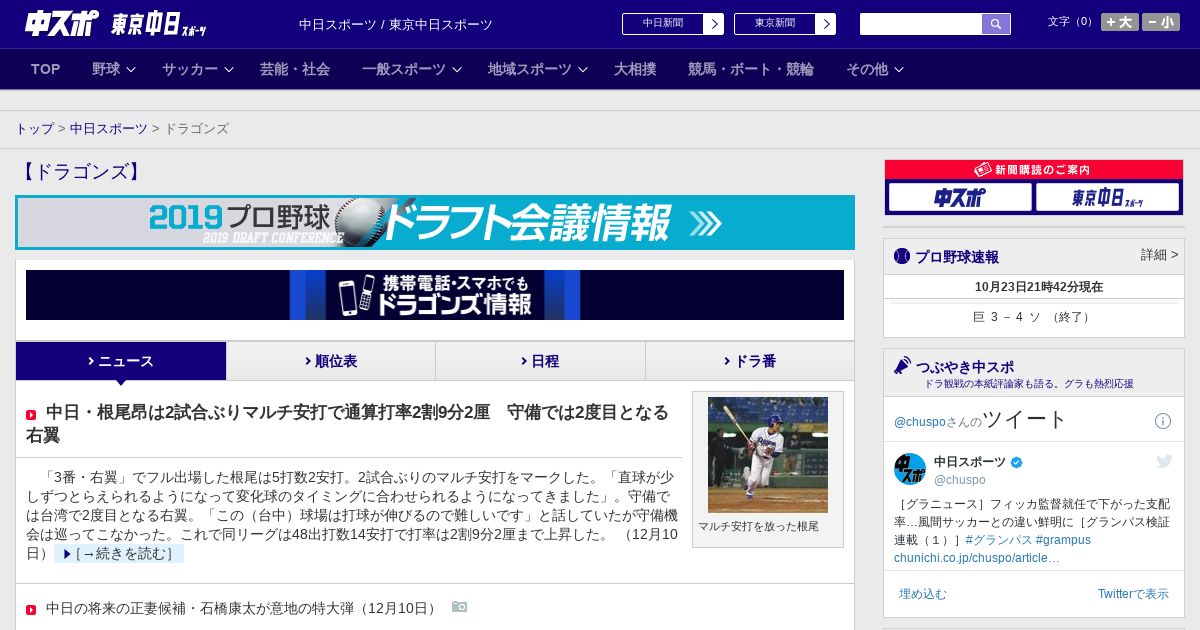Expand the 地域スポーツ dropdown menu
This screenshot has width=1200, height=630.
[x=537, y=69]
